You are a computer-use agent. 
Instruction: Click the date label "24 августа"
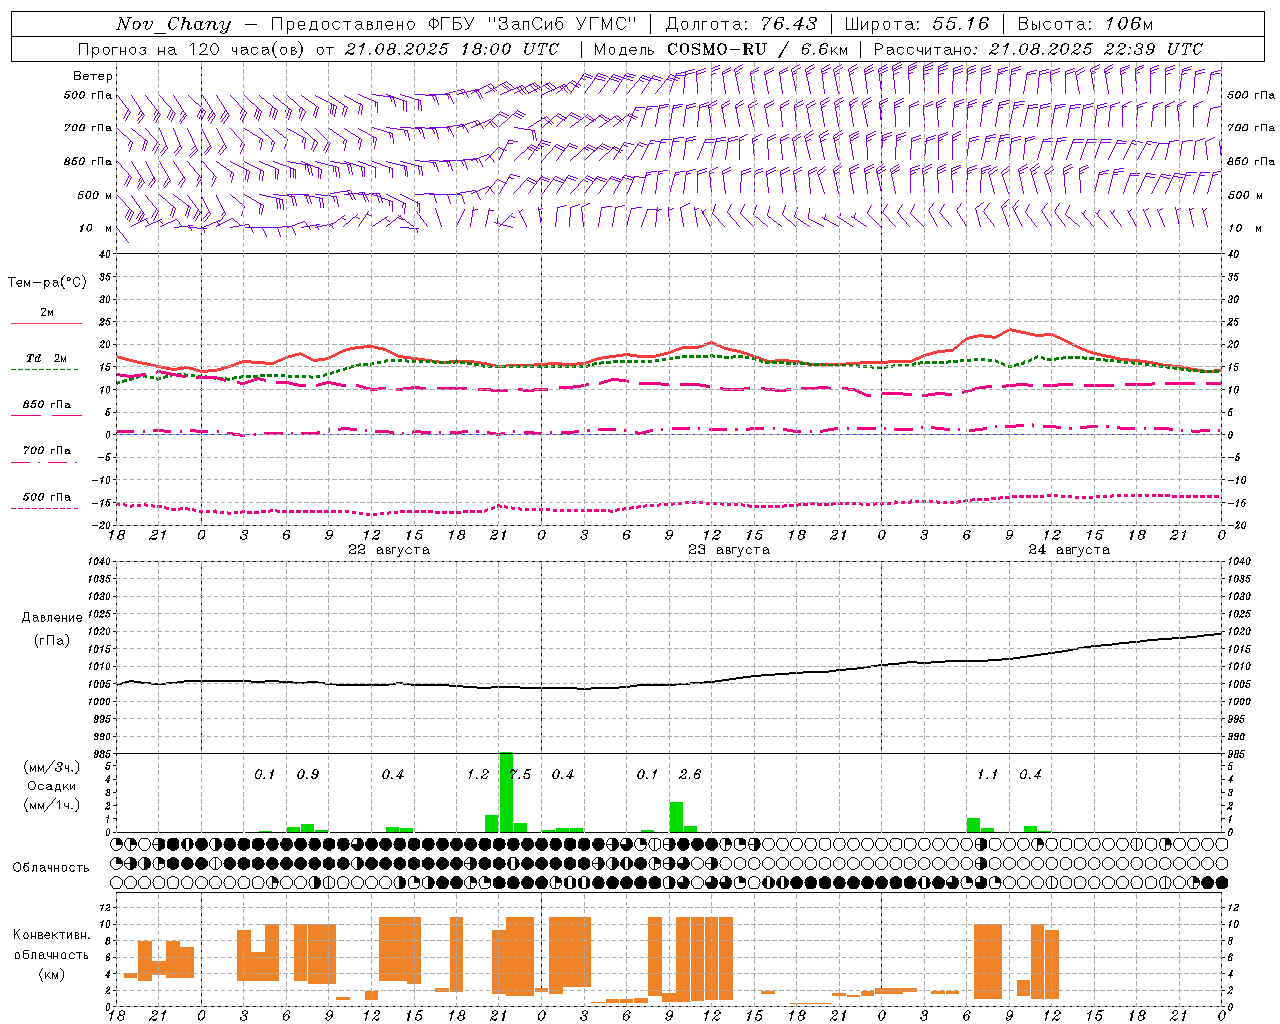coord(1069,550)
